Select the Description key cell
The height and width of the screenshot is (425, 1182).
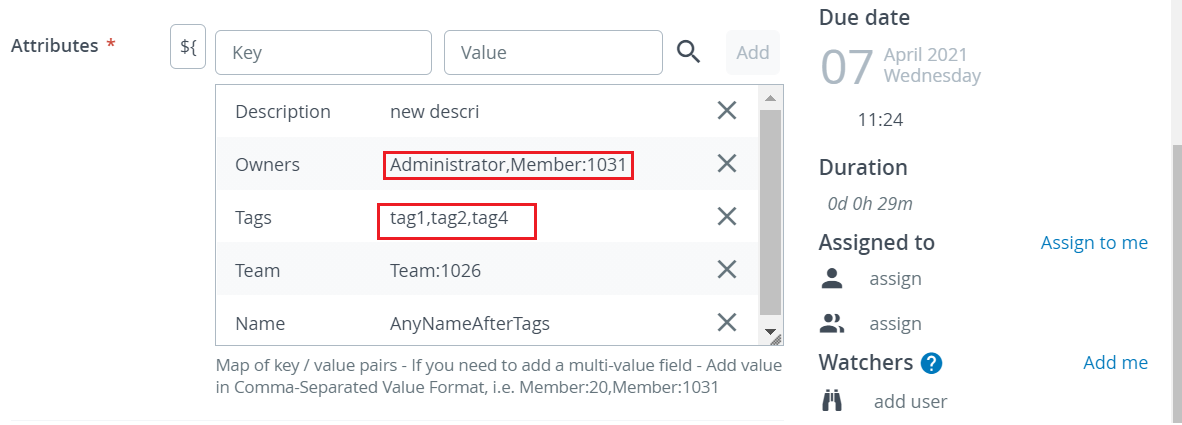(x=283, y=112)
